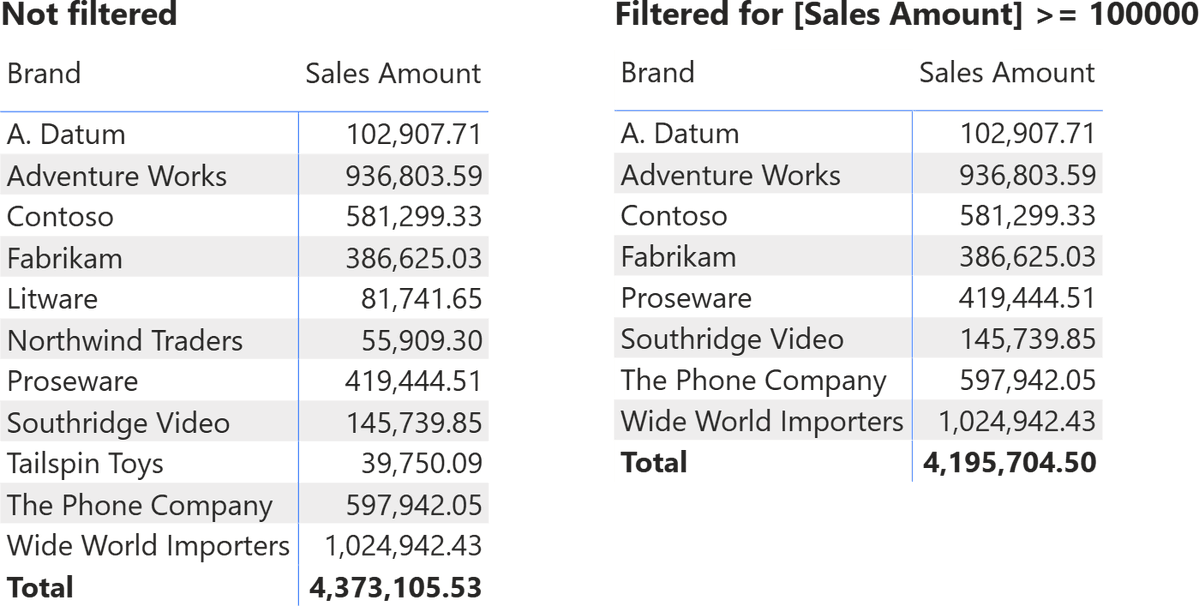The width and height of the screenshot is (1199, 606).
Task: Select Adventure Works in the Filtered table
Action: coord(731,175)
